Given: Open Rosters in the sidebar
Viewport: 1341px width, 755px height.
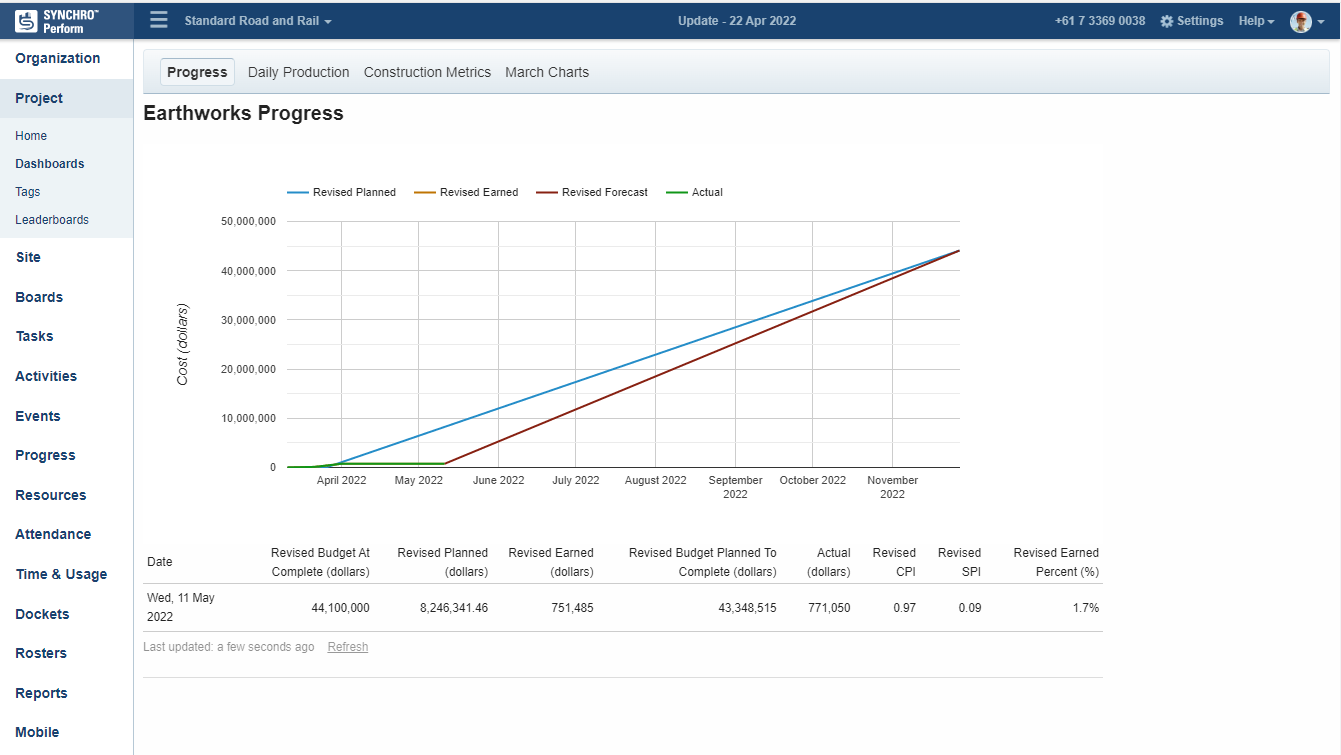Looking at the screenshot, I should click(41, 653).
